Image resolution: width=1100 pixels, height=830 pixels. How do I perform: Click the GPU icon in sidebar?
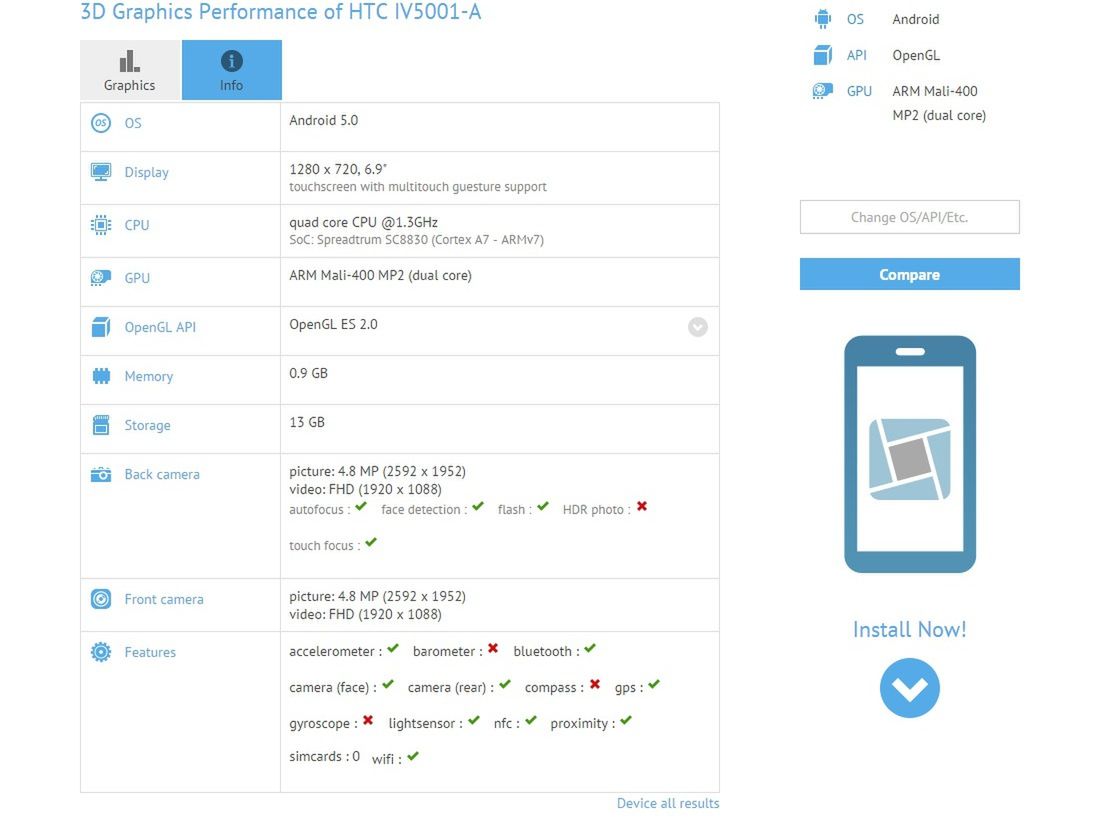tap(823, 91)
